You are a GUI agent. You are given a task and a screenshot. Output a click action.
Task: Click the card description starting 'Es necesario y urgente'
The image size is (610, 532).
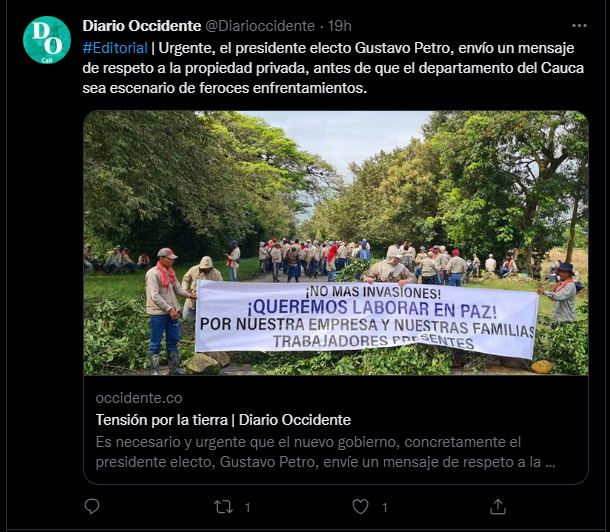tap(325, 452)
